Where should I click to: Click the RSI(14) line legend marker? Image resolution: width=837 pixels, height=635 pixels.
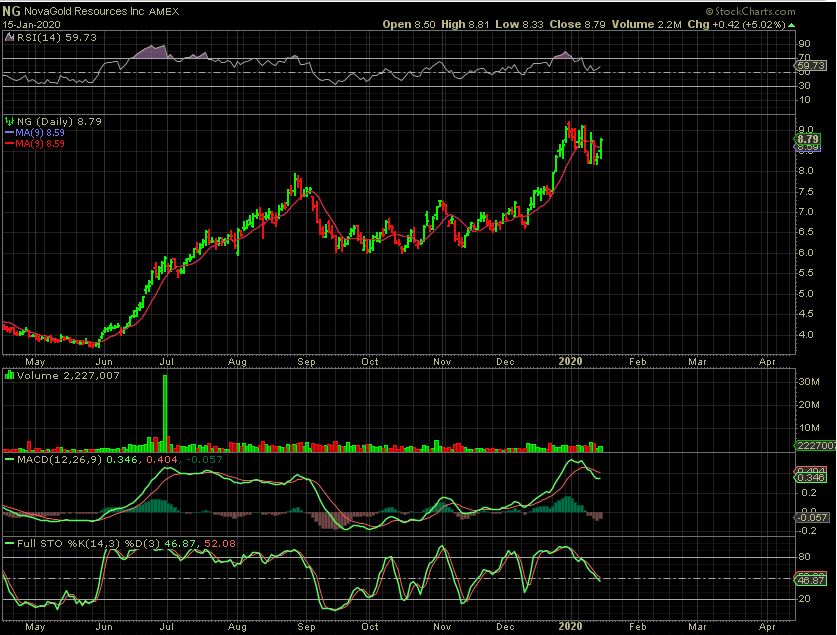tap(10, 37)
